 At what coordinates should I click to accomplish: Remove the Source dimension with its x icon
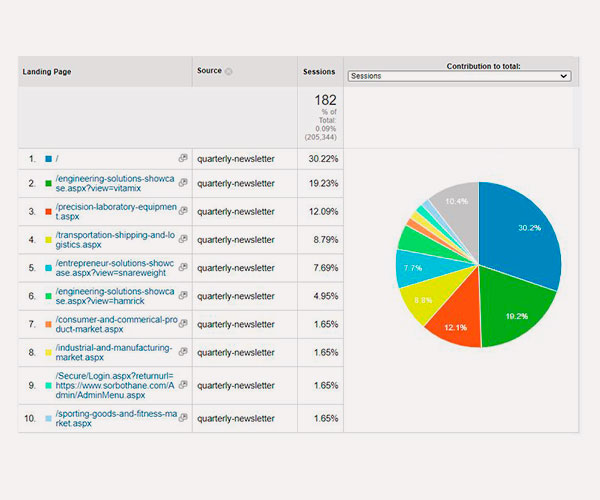coord(228,71)
